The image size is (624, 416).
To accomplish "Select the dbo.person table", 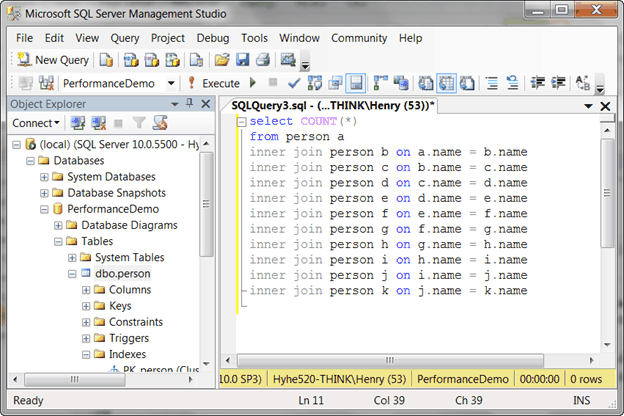I will tap(123, 273).
